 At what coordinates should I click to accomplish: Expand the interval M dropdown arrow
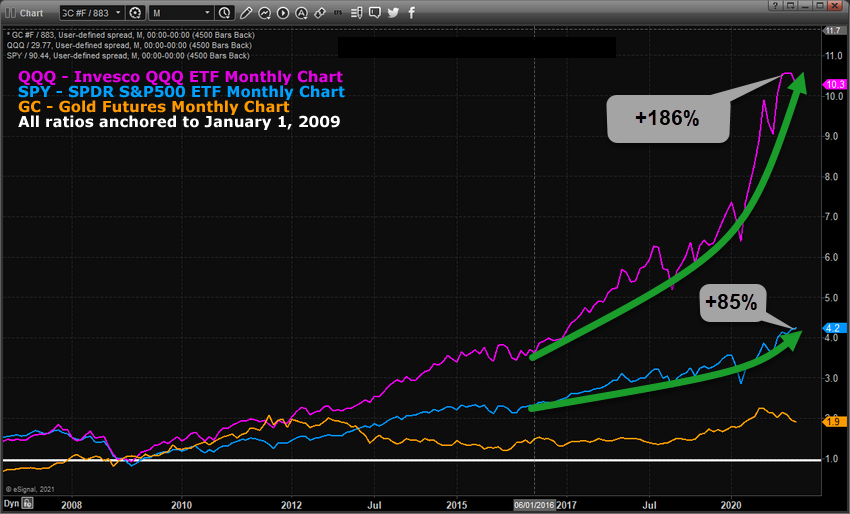(207, 12)
